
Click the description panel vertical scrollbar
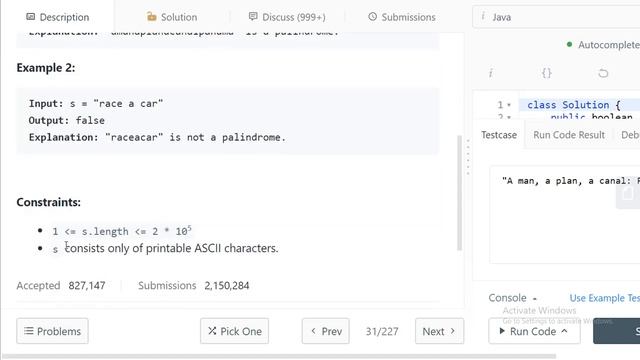(459, 193)
